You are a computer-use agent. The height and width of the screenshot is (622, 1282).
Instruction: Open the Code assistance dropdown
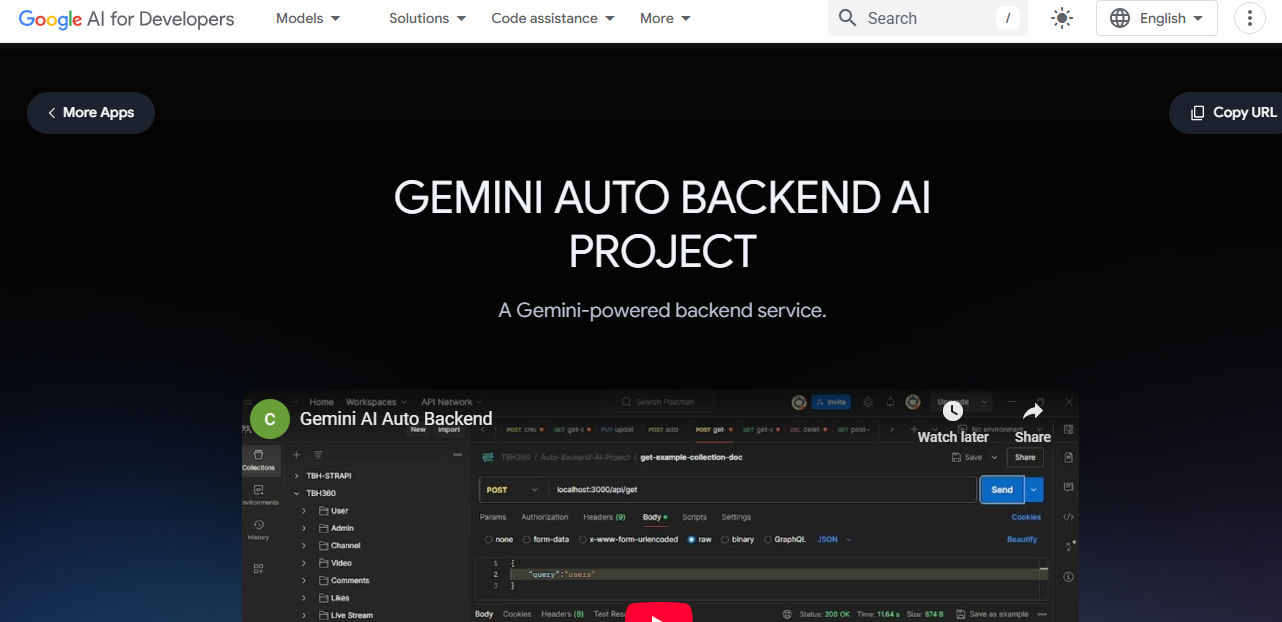[x=553, y=18]
